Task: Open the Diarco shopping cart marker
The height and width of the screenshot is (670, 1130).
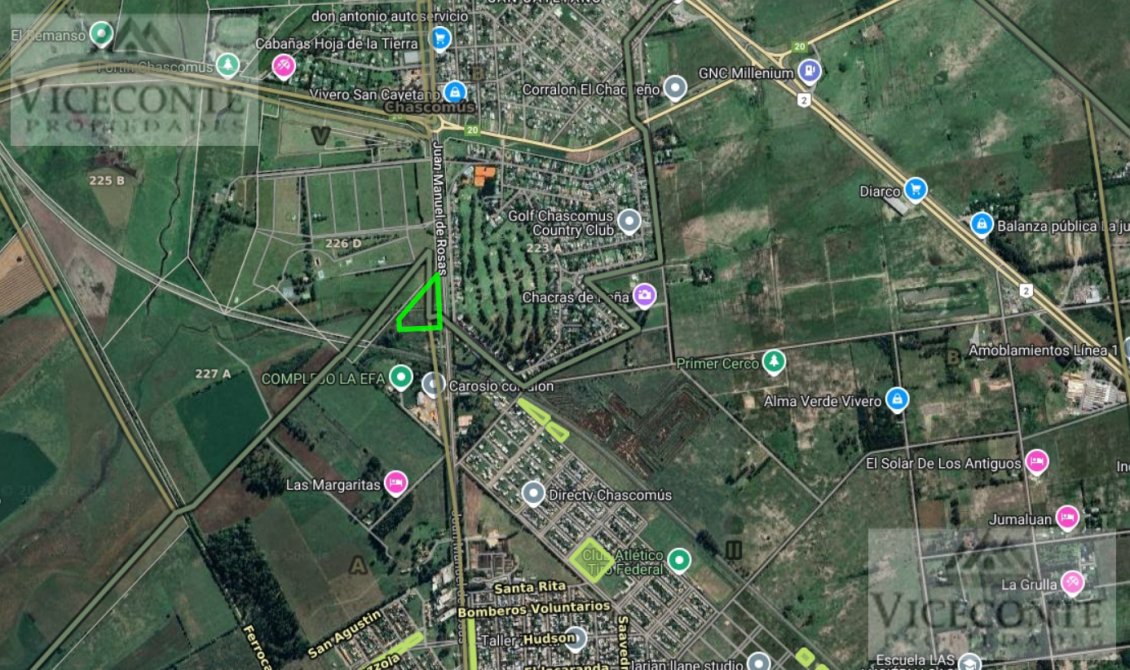Action: pos(915,189)
